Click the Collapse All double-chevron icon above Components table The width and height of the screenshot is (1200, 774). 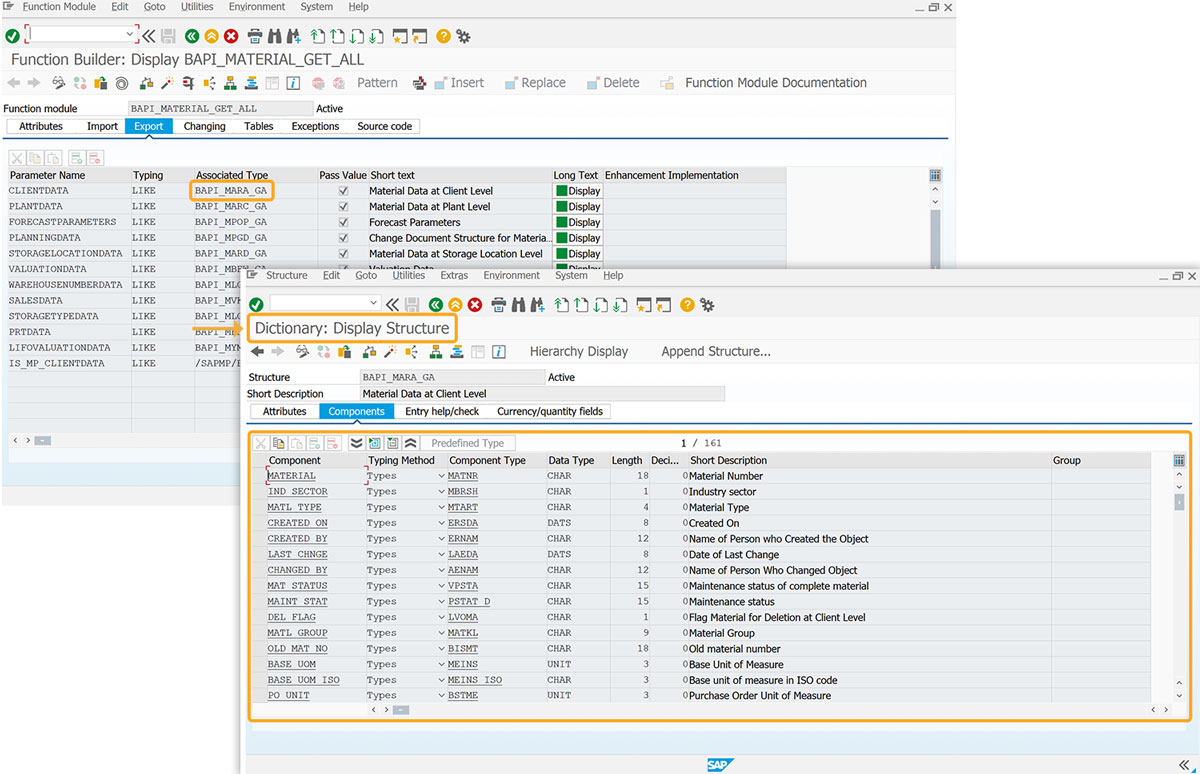pyautogui.click(x=410, y=443)
